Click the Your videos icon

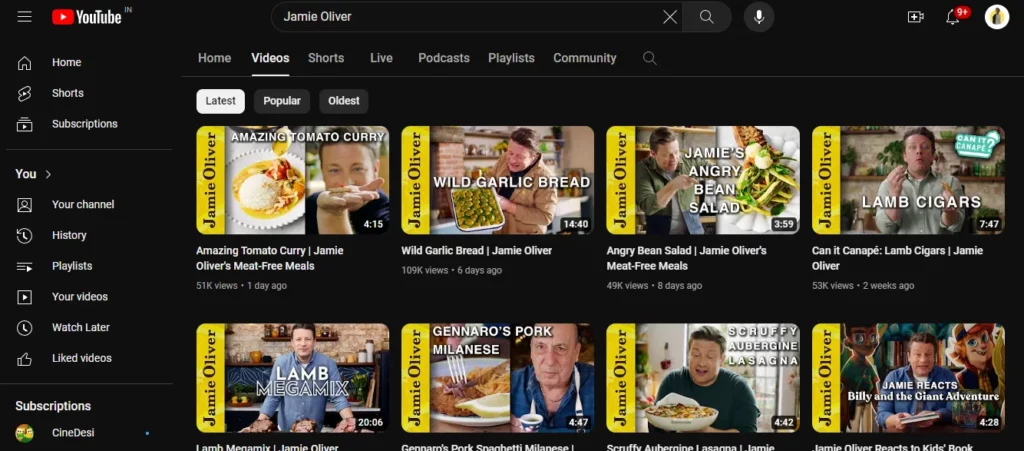click(x=24, y=297)
